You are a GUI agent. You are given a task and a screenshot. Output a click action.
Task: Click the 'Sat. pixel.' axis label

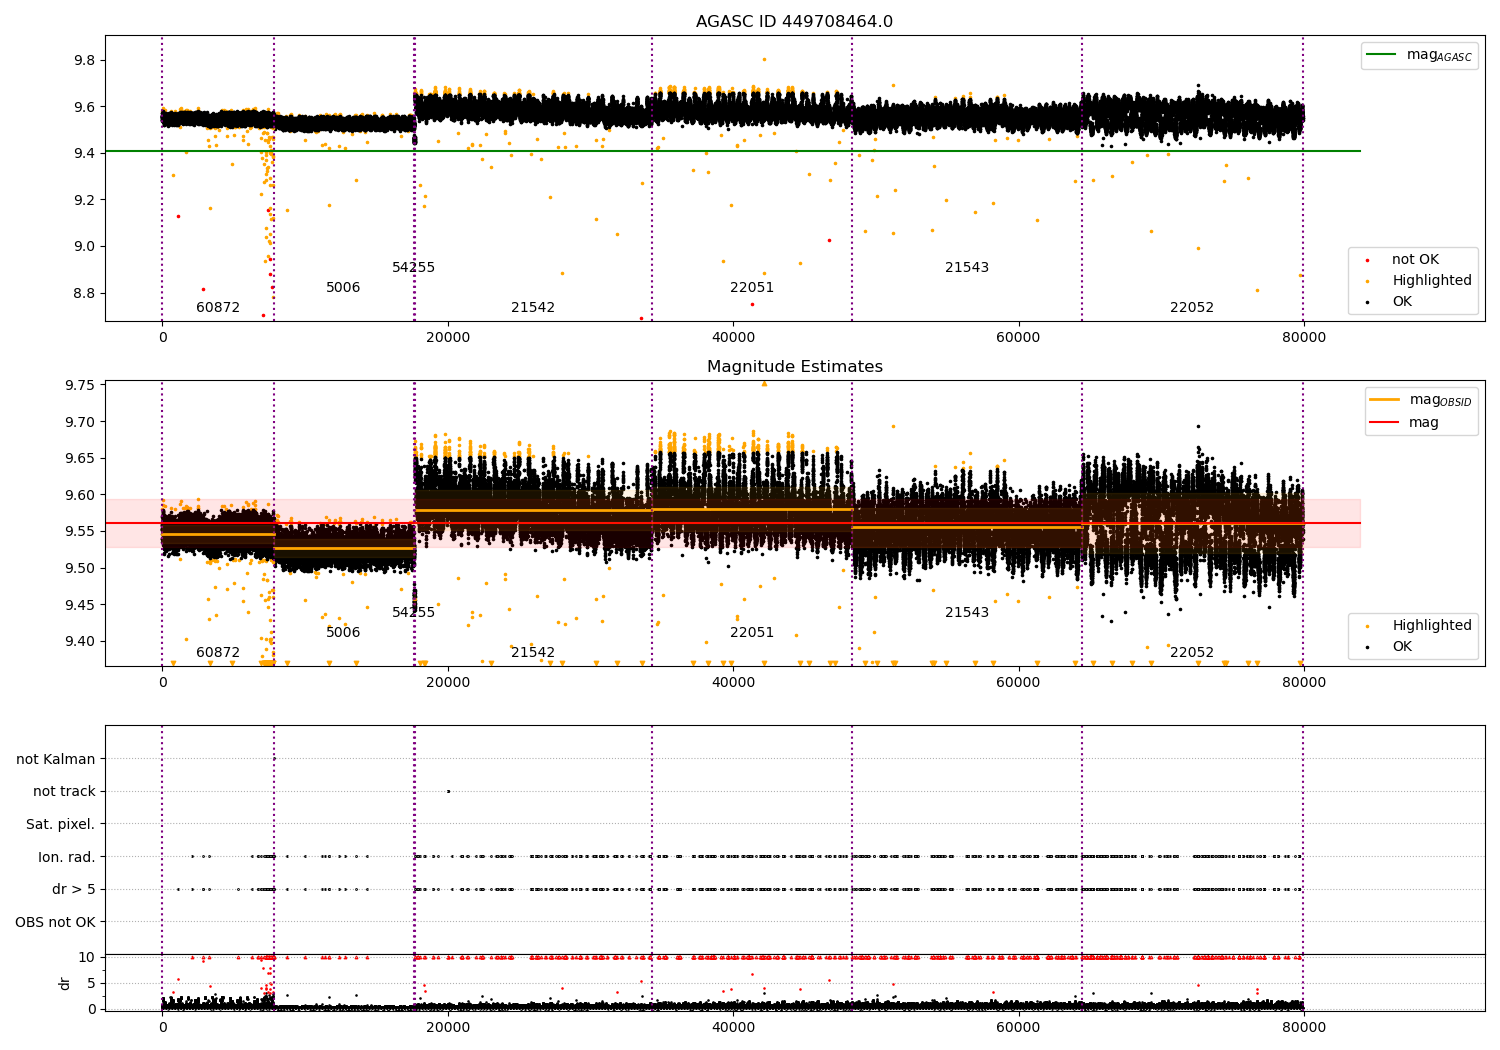tap(61, 824)
